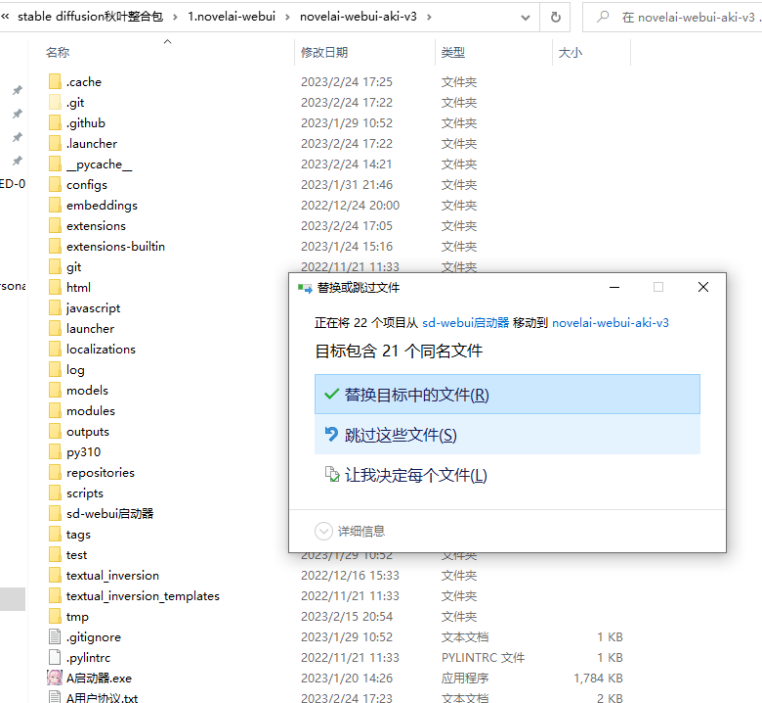The width and height of the screenshot is (762, 703).
Task: Select the repositories folder icon
Action: point(55,472)
